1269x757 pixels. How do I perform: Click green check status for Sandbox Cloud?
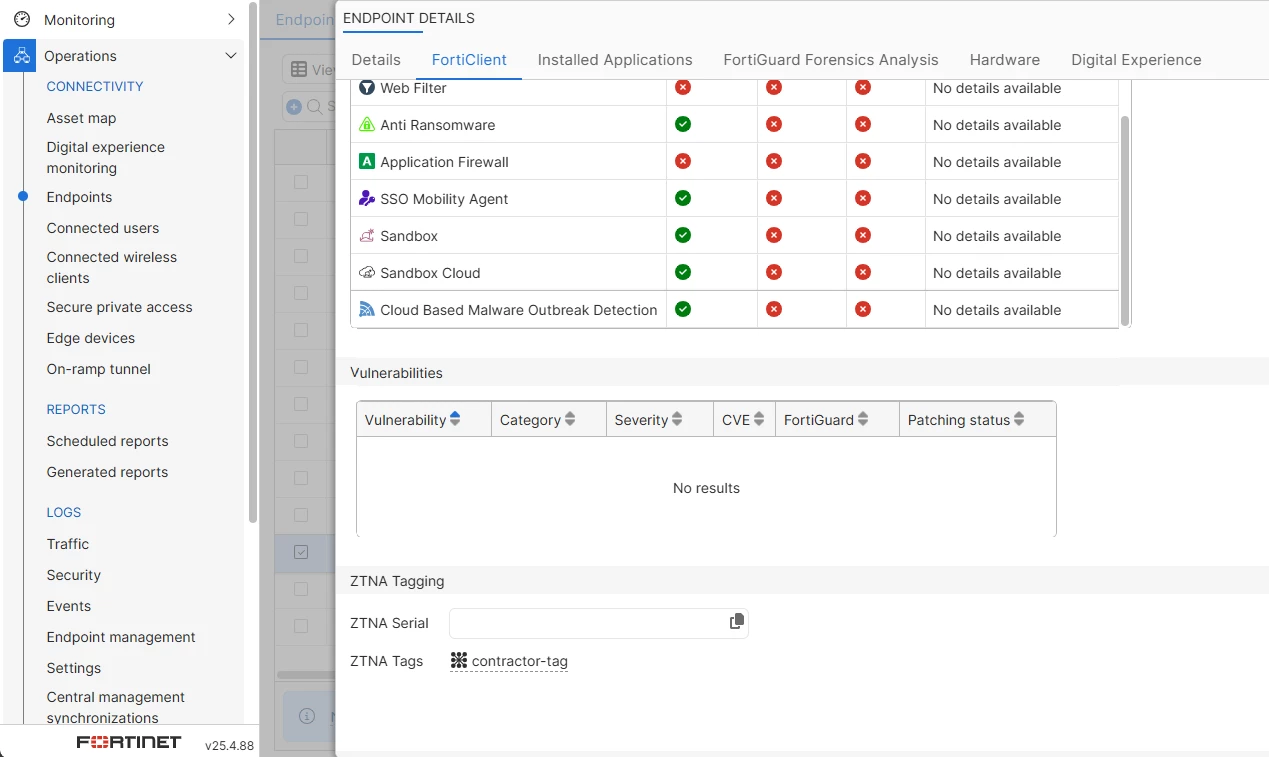(683, 273)
